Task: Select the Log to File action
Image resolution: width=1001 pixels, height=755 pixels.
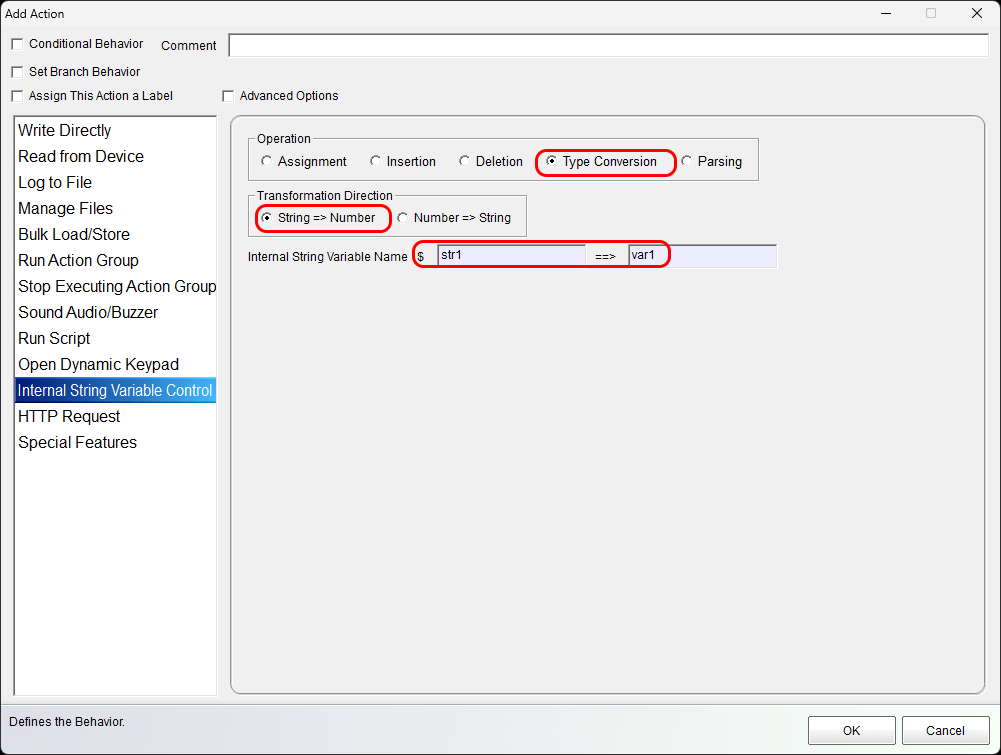Action: pos(55,182)
